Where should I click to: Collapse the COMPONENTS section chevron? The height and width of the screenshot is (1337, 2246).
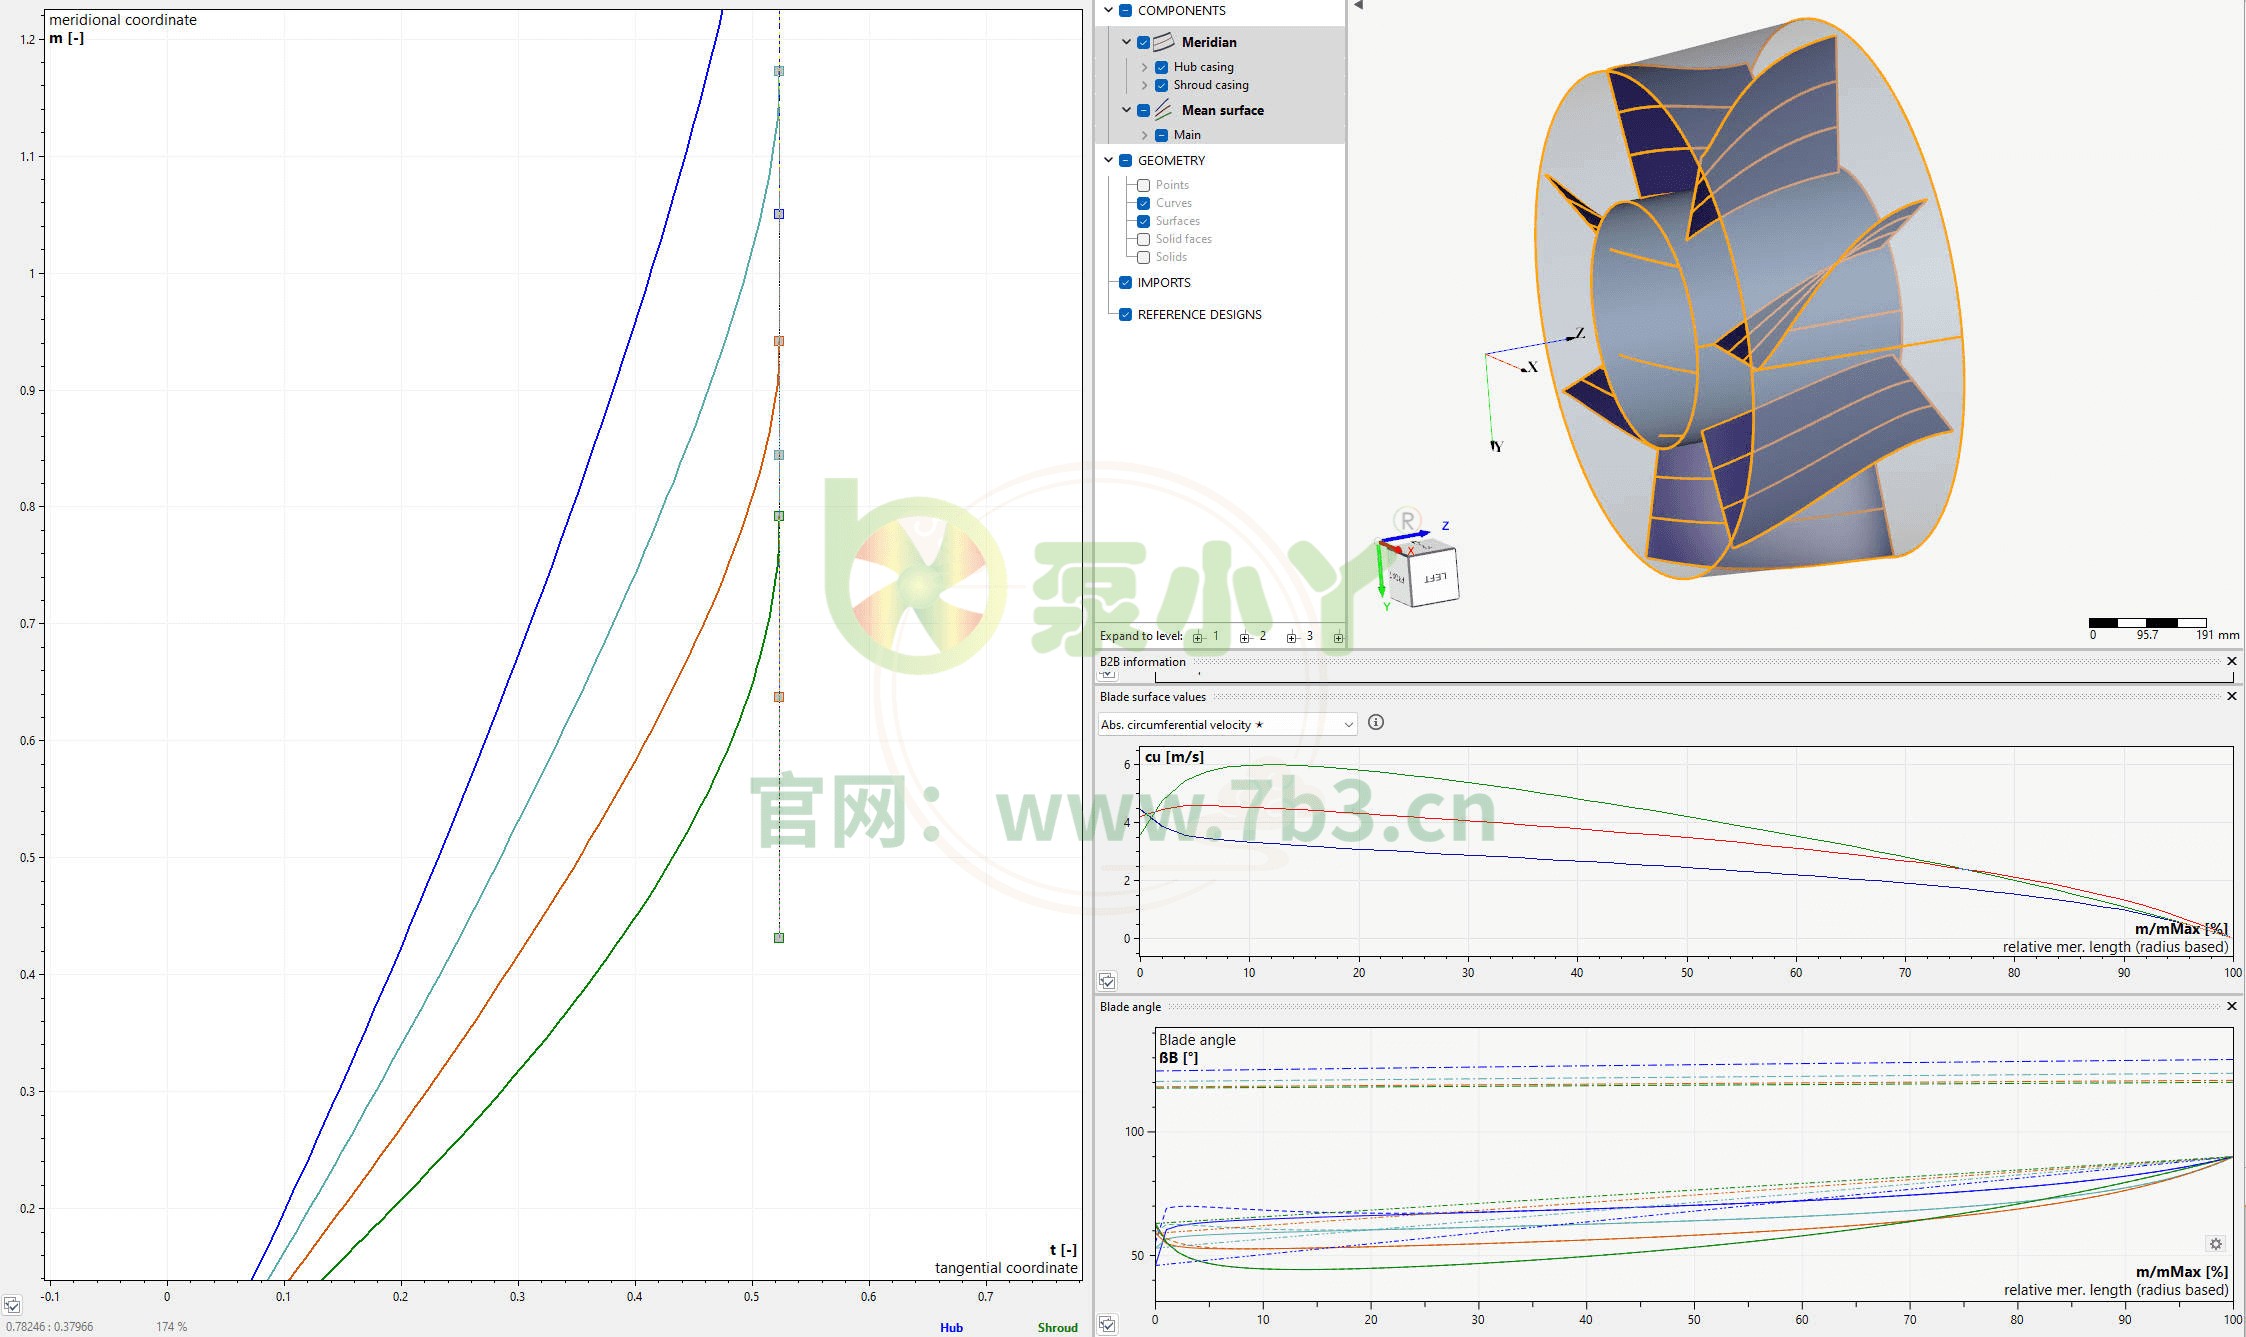pos(1107,10)
